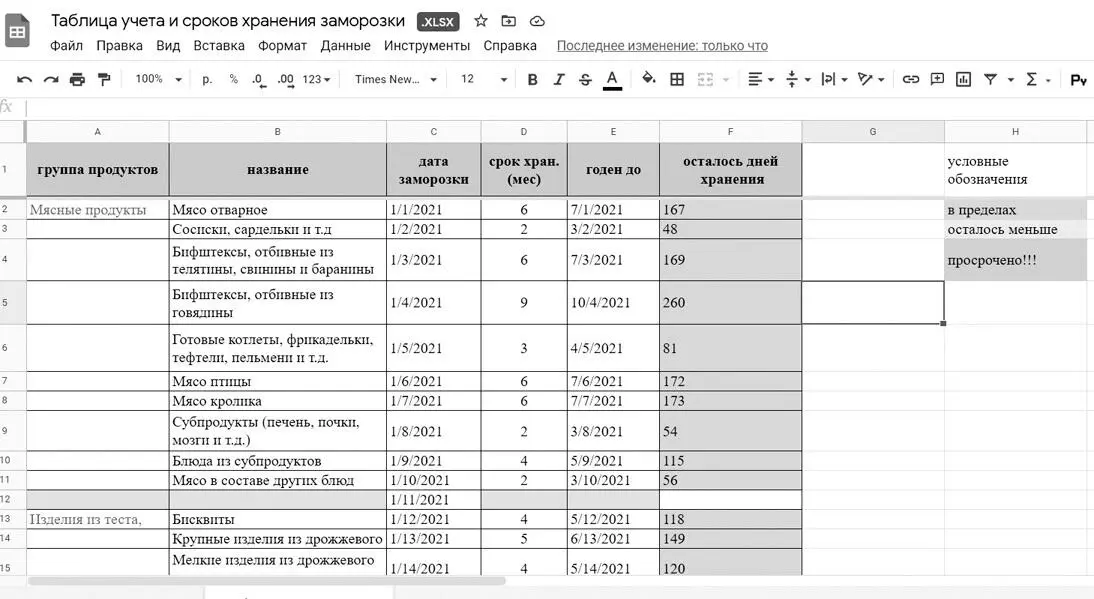Open the Правка menu
1094x599 pixels.
click(x=119, y=46)
